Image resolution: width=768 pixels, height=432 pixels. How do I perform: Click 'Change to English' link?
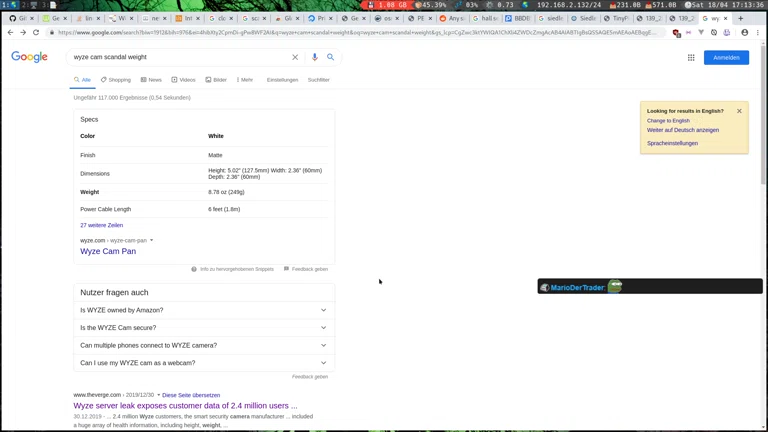pyautogui.click(x=668, y=120)
